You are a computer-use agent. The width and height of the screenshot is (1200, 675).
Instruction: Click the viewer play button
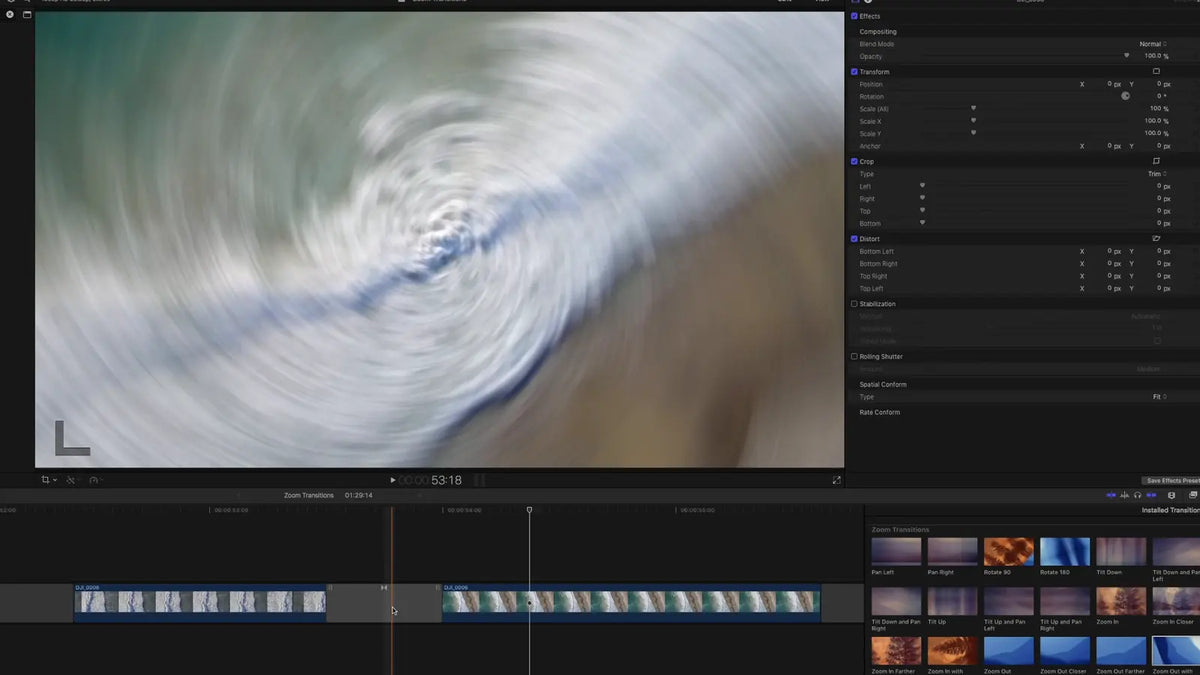pos(392,480)
